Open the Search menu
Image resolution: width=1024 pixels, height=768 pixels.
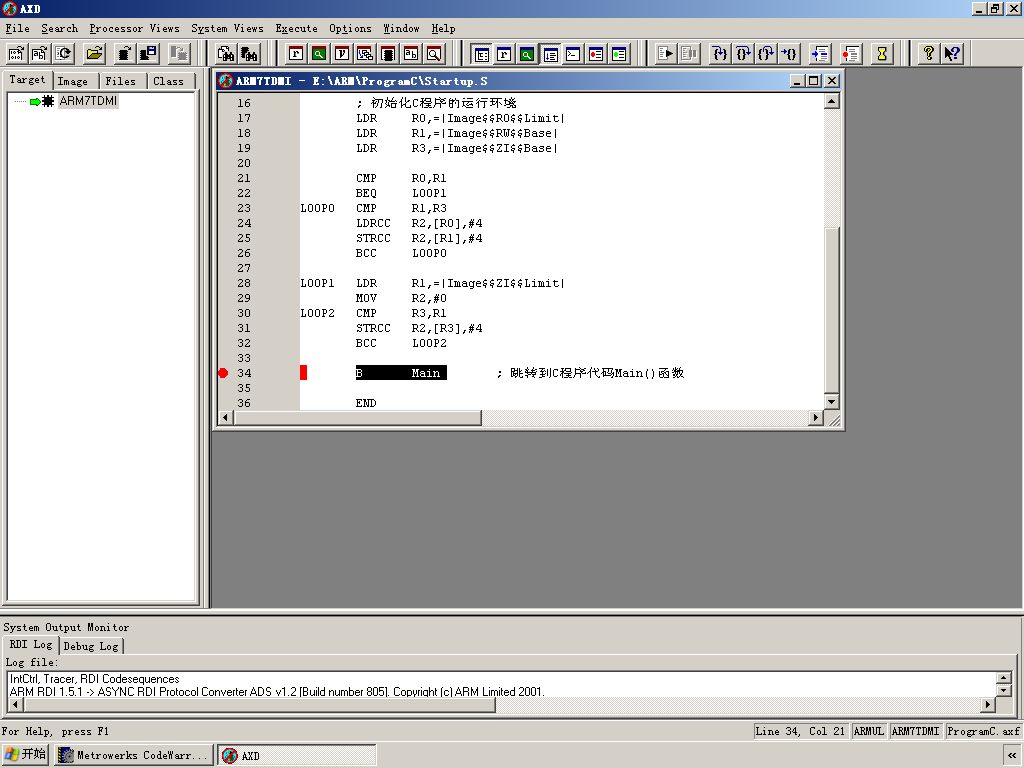(59, 29)
